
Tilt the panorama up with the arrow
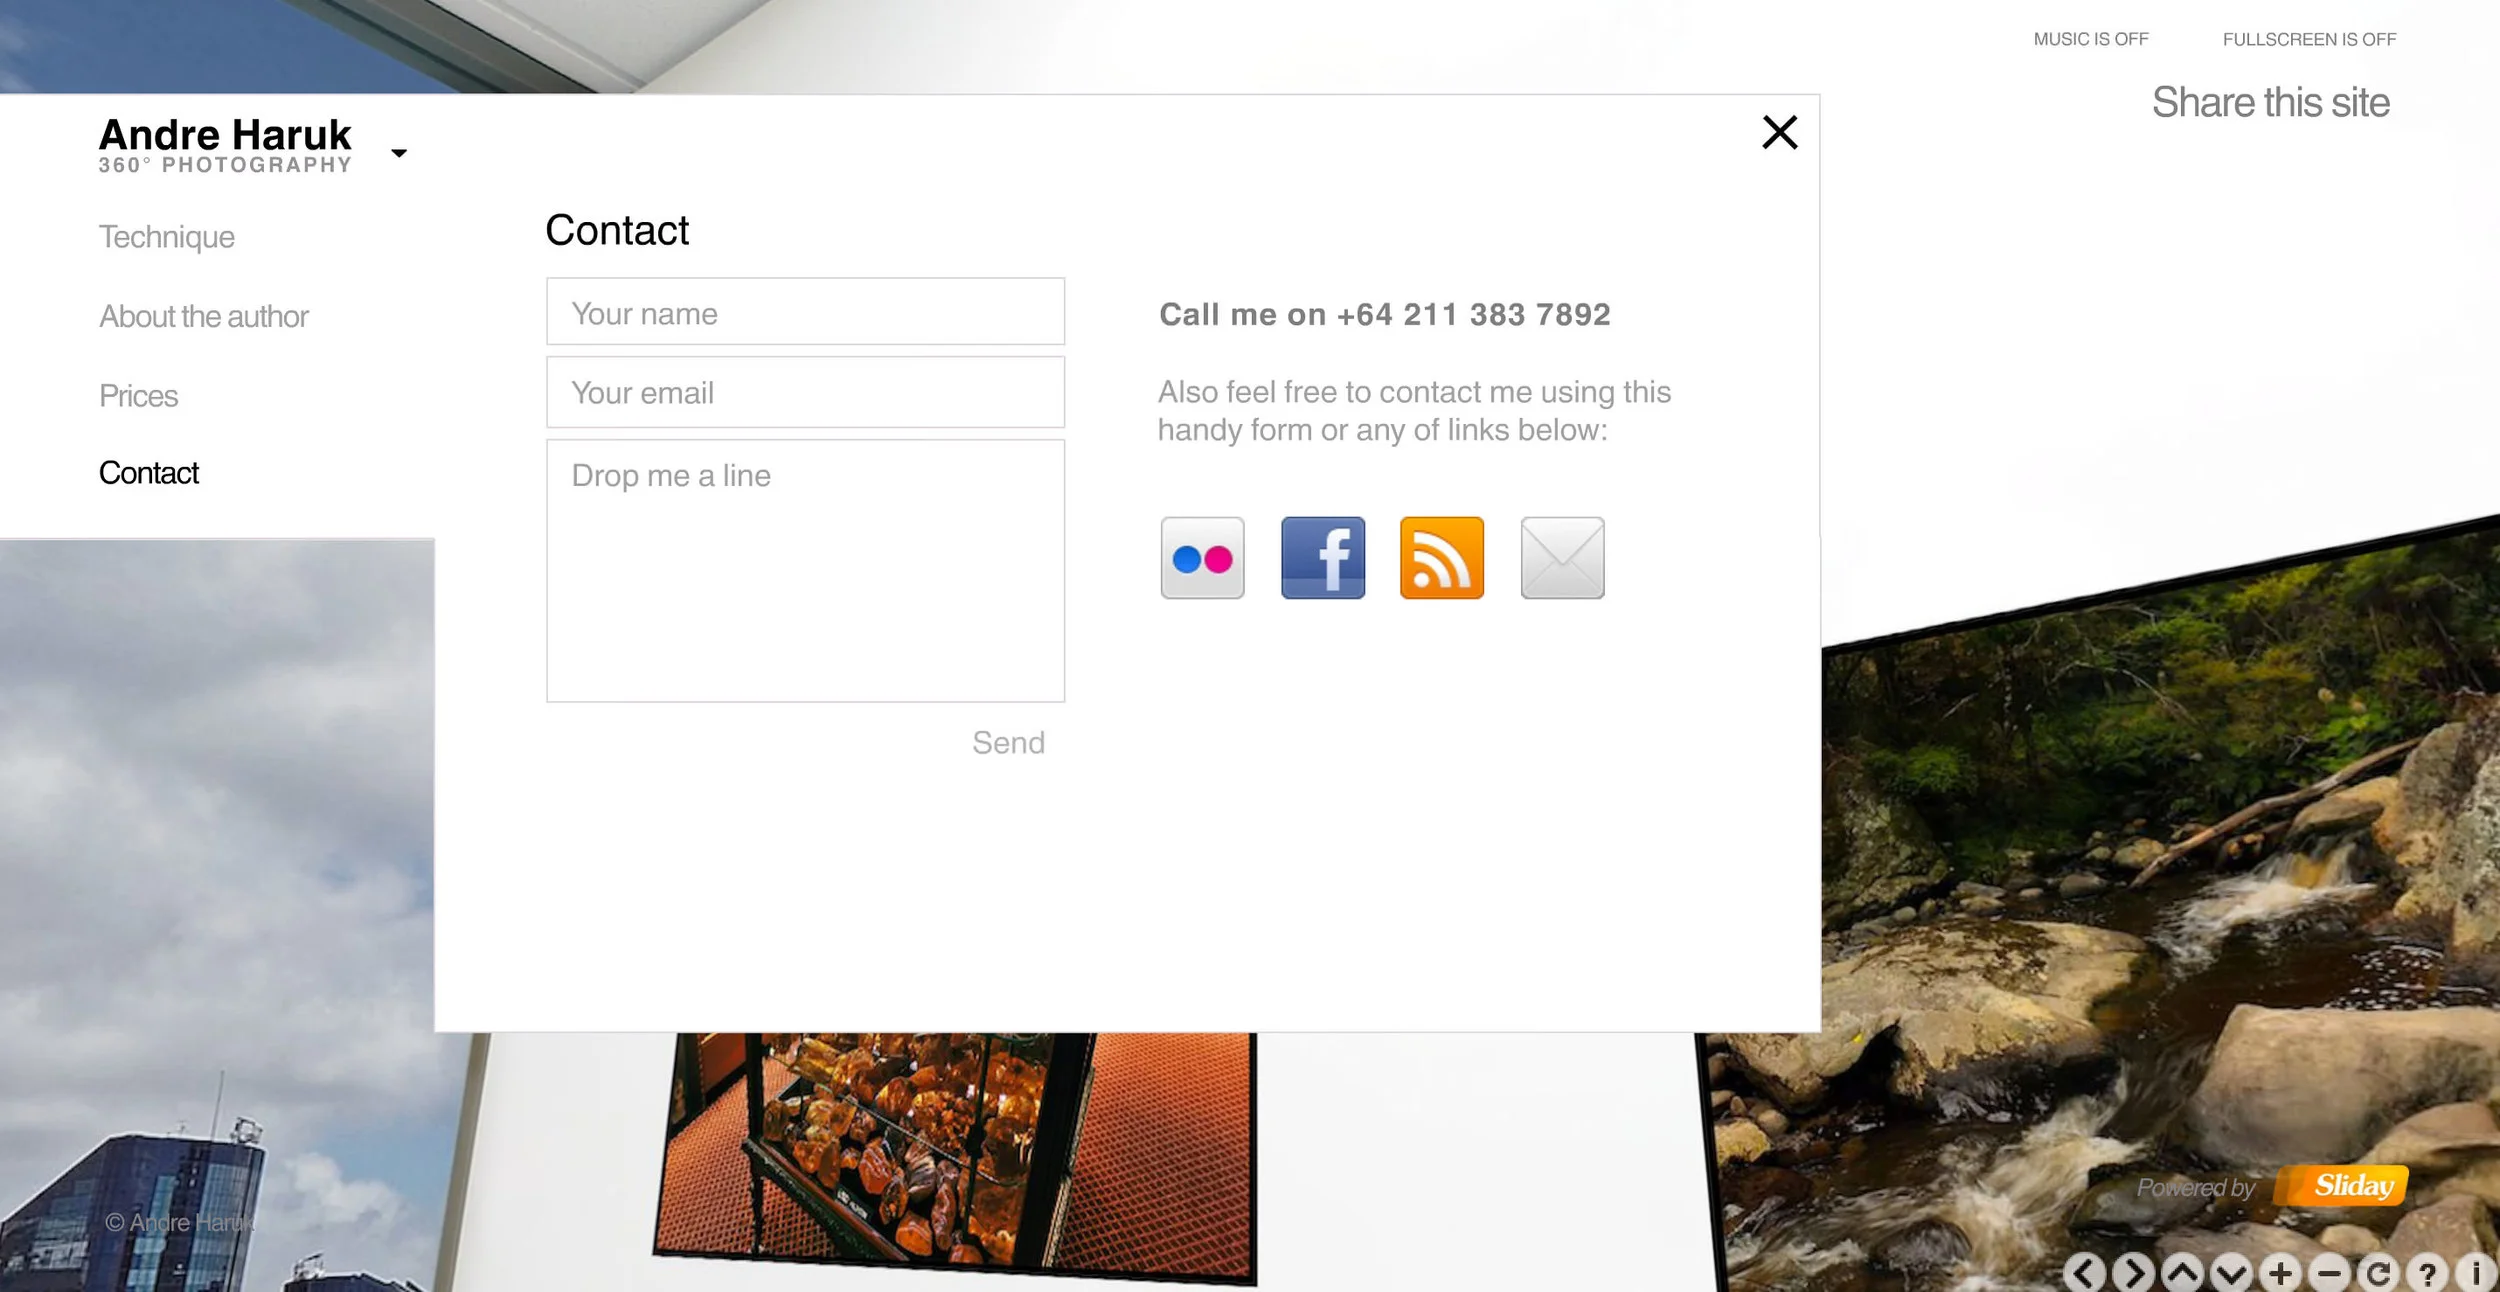pos(2182,1273)
